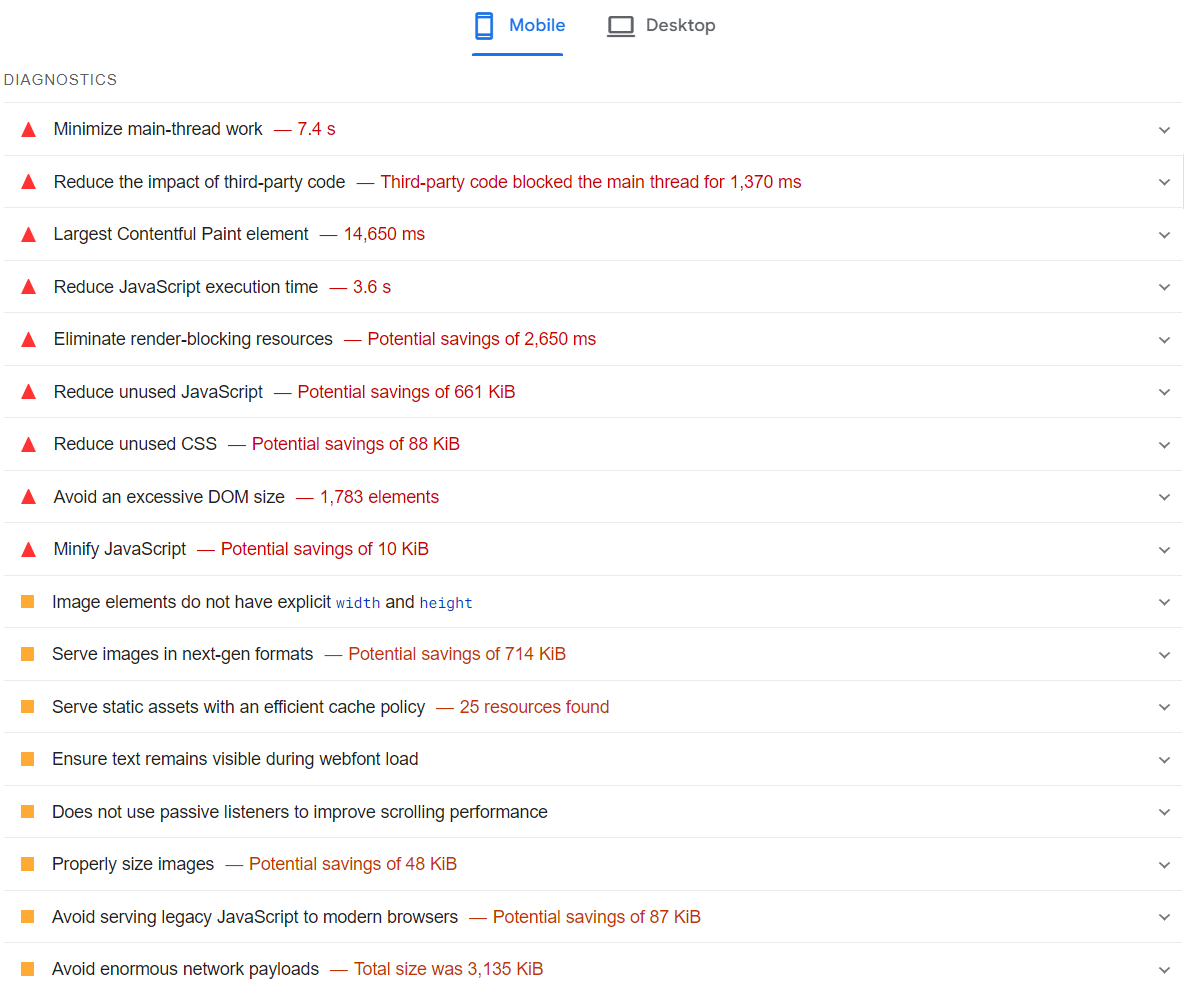Screen dimensions: 1187x991
Task: Expand Reduce JavaScript execution time chevron
Action: coord(1164,287)
